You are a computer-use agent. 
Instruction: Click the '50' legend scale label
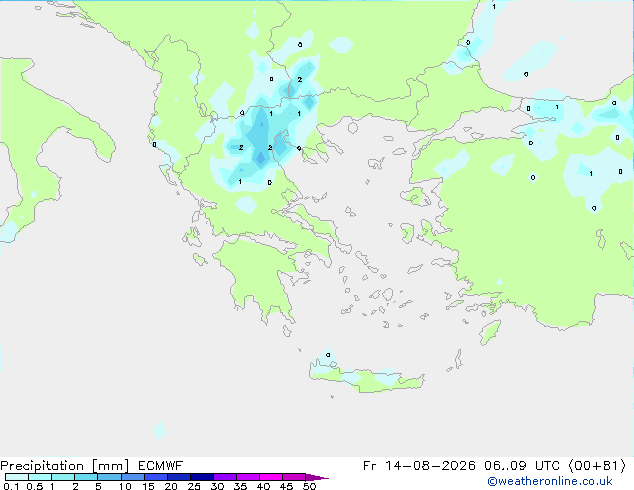[x=309, y=486]
